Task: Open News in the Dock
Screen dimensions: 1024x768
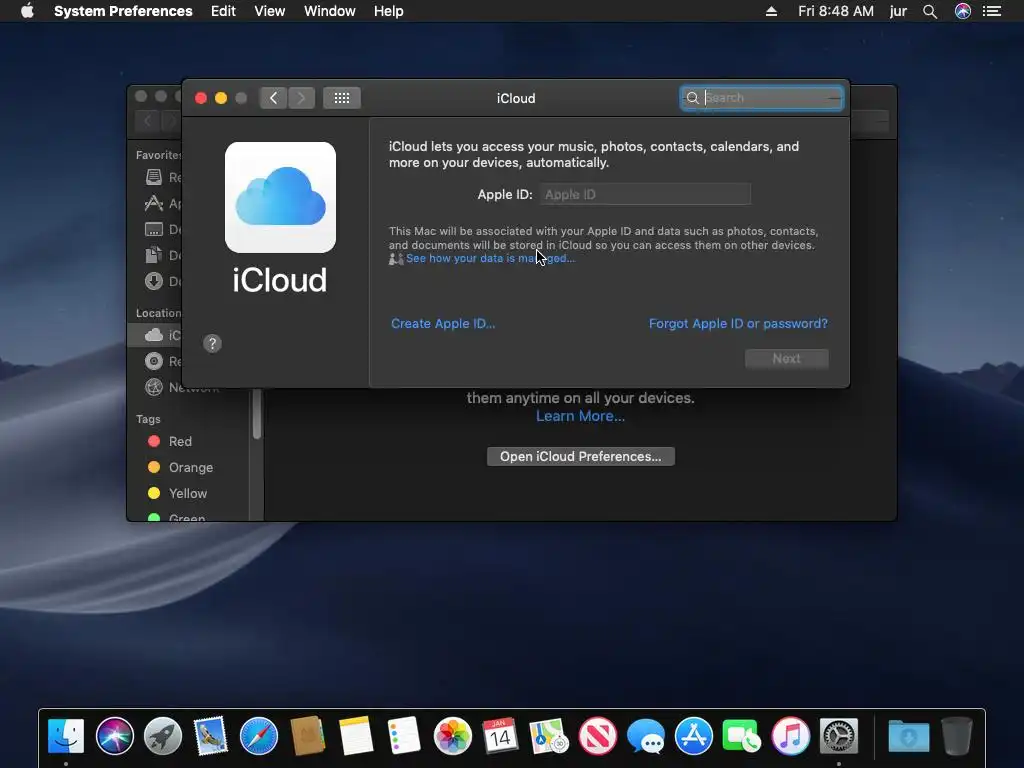Action: (598, 736)
